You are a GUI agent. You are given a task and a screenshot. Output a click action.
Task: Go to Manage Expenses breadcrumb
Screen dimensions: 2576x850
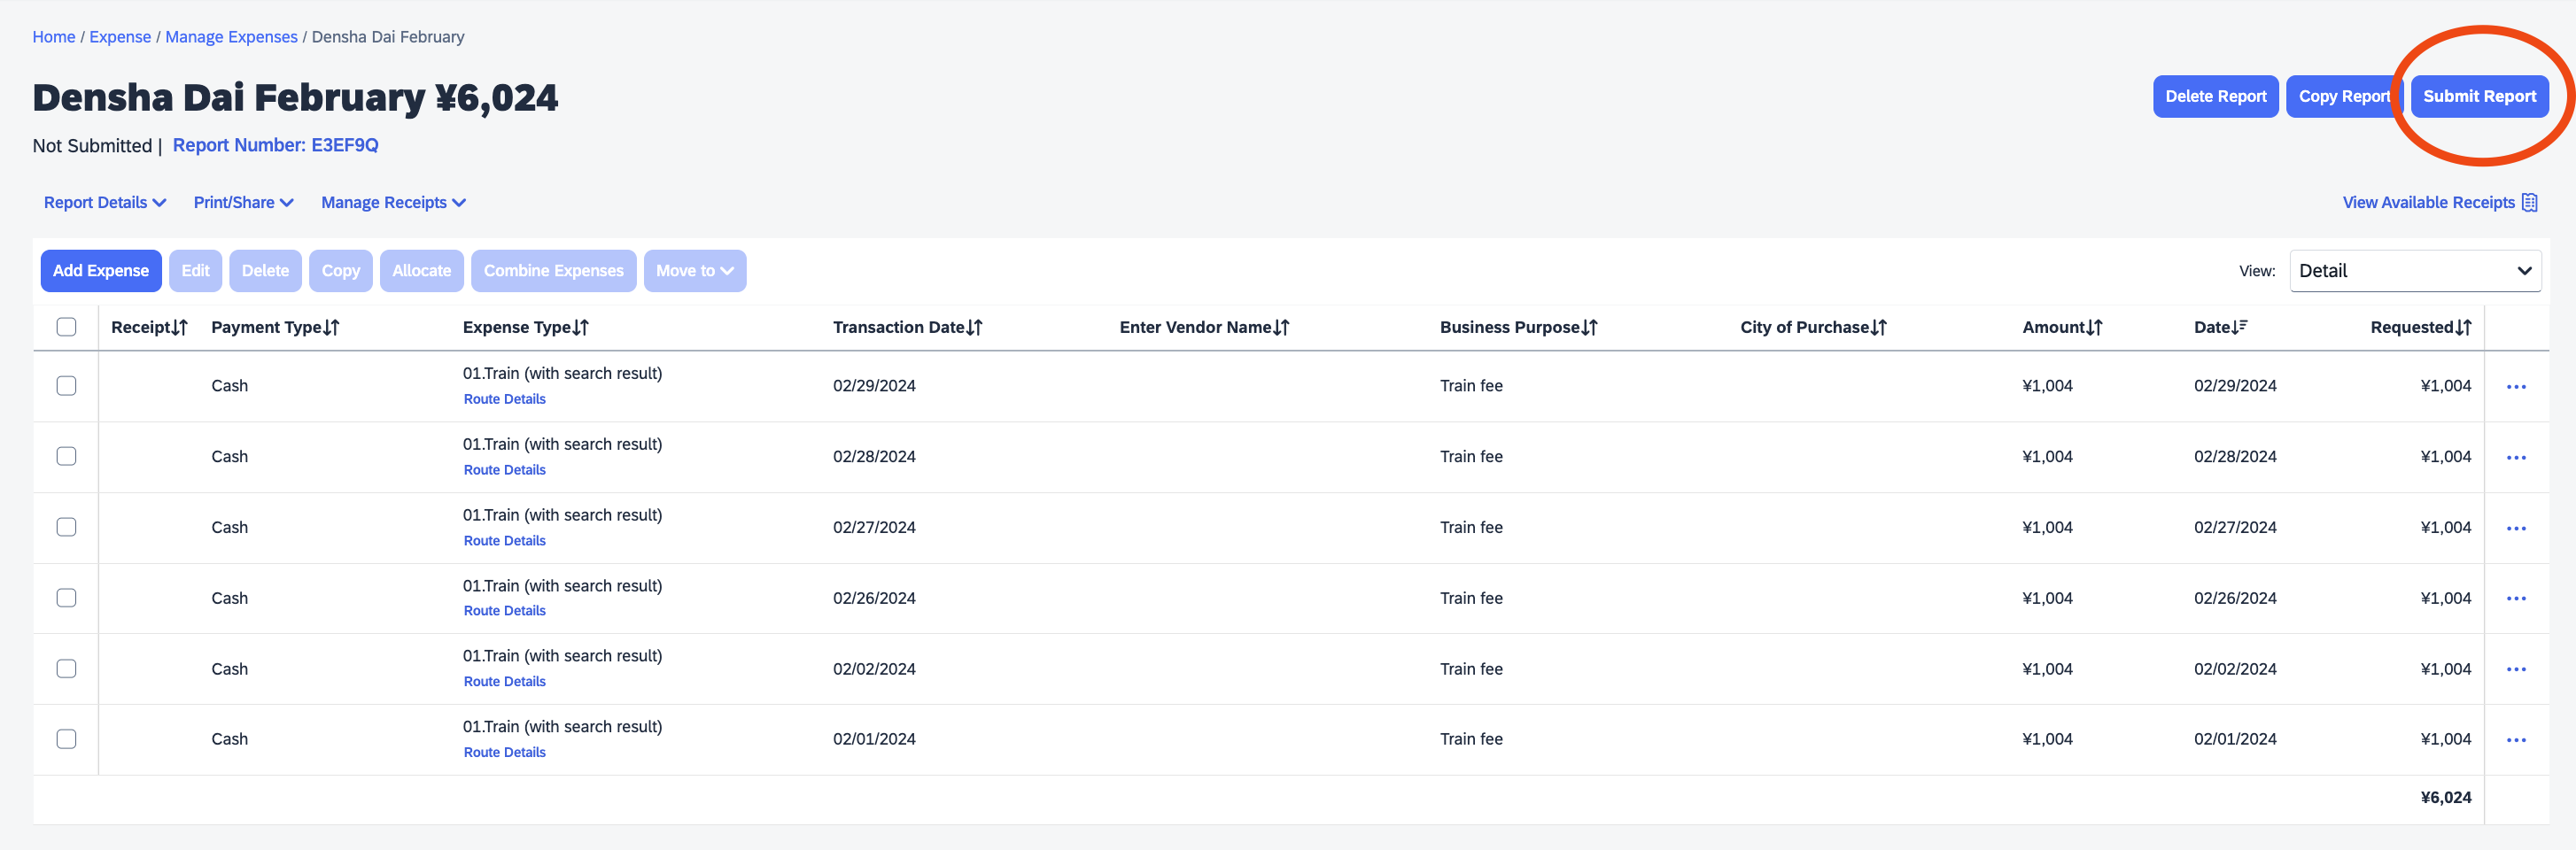tap(231, 37)
